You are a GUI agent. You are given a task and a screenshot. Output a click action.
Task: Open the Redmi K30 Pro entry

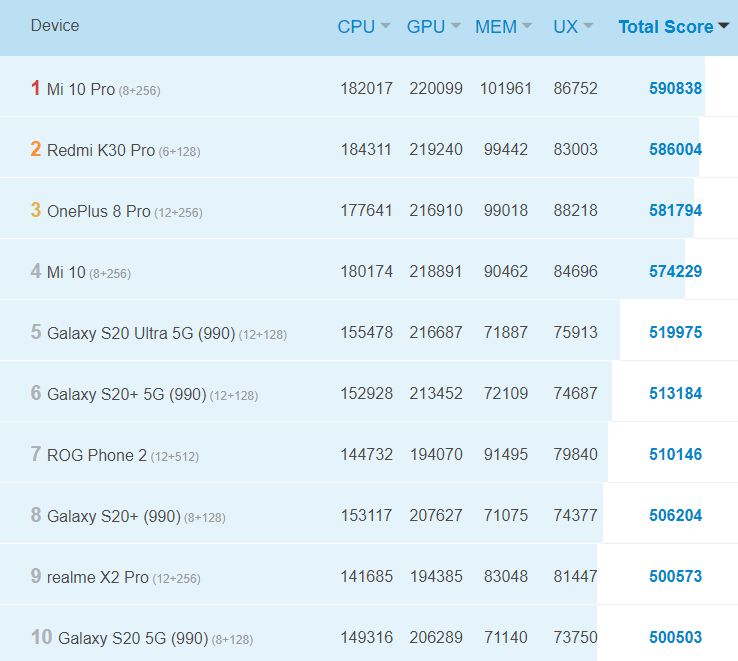[x=101, y=150]
